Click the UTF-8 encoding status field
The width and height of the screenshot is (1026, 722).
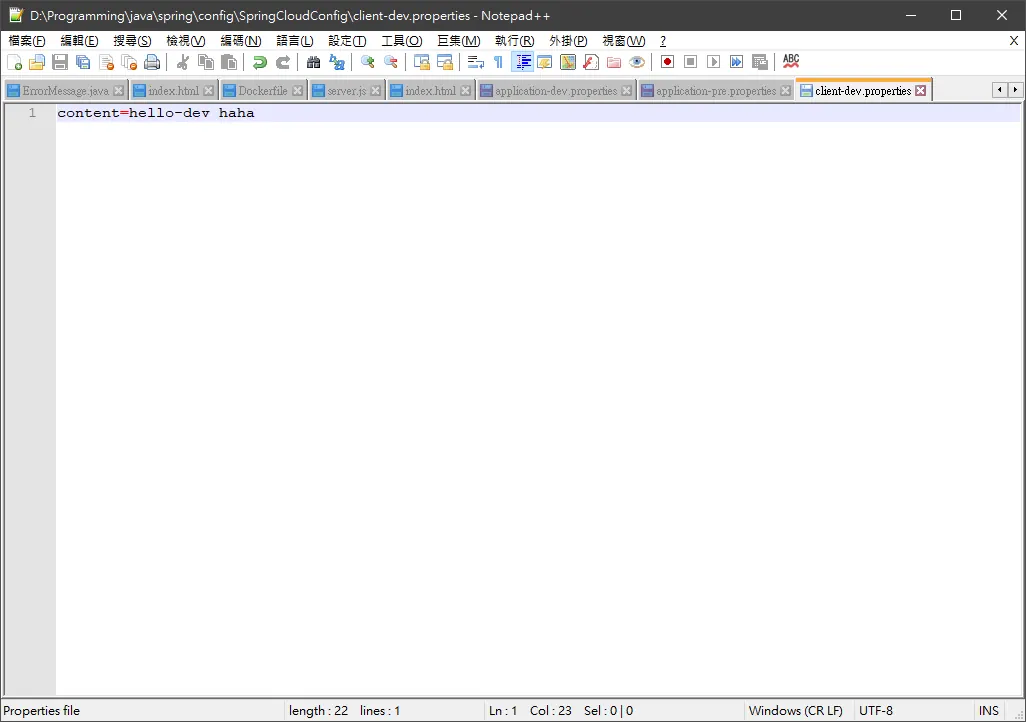click(x=876, y=711)
